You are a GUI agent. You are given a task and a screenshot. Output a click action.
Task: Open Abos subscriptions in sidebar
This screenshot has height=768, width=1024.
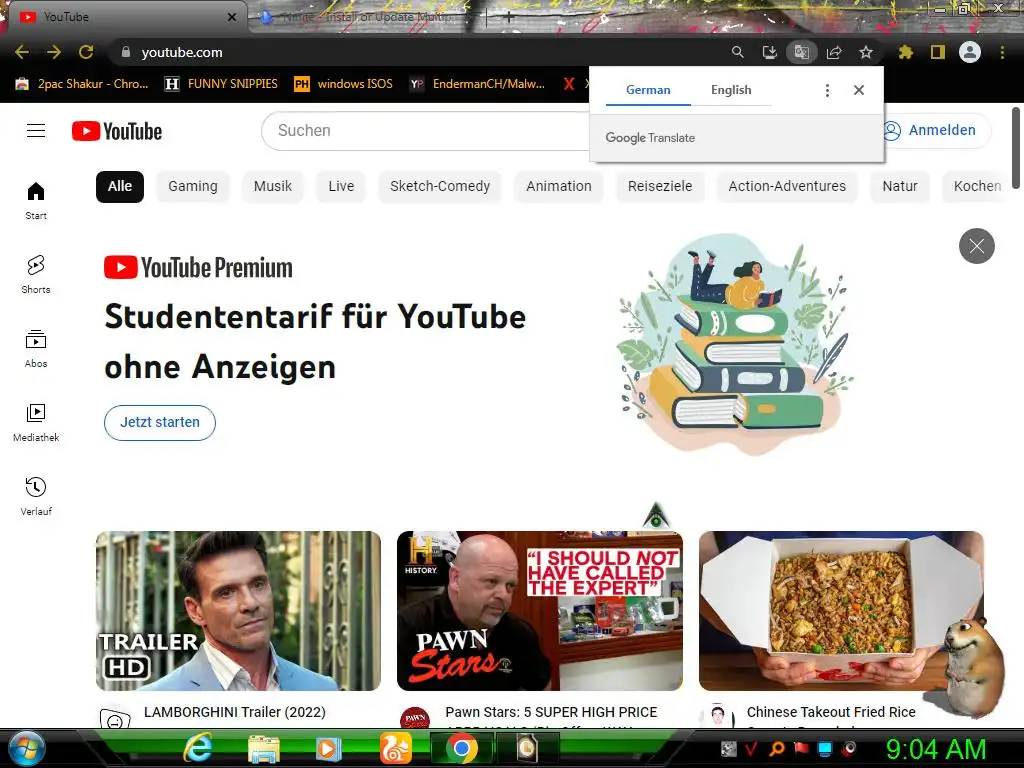(36, 349)
